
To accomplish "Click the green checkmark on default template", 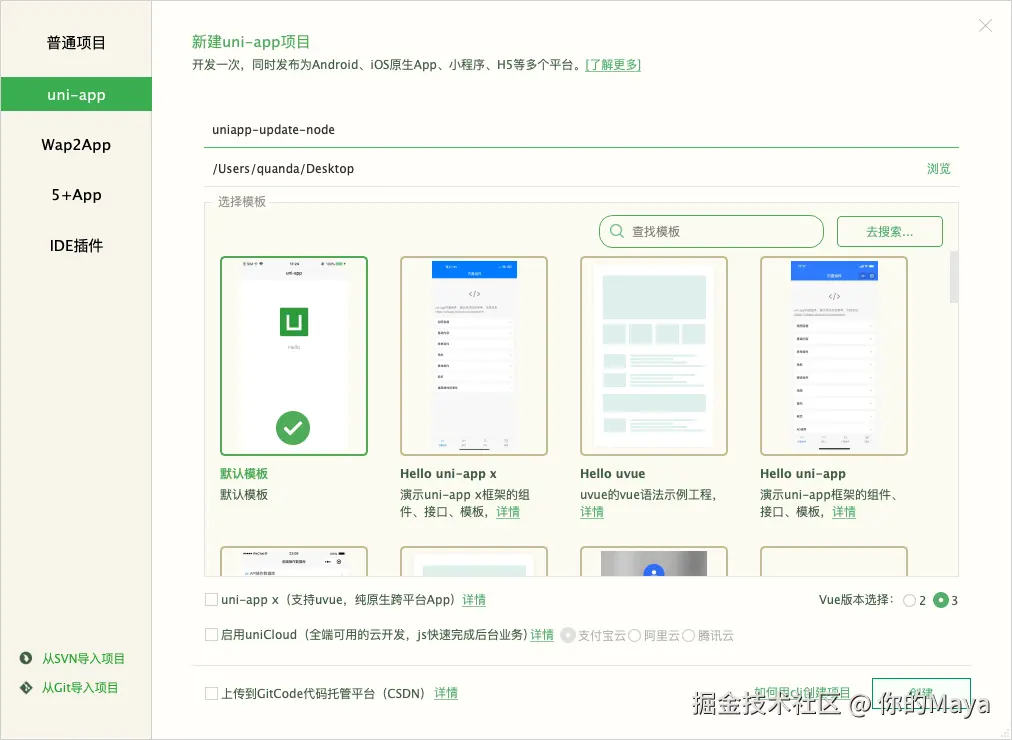I will (x=293, y=428).
